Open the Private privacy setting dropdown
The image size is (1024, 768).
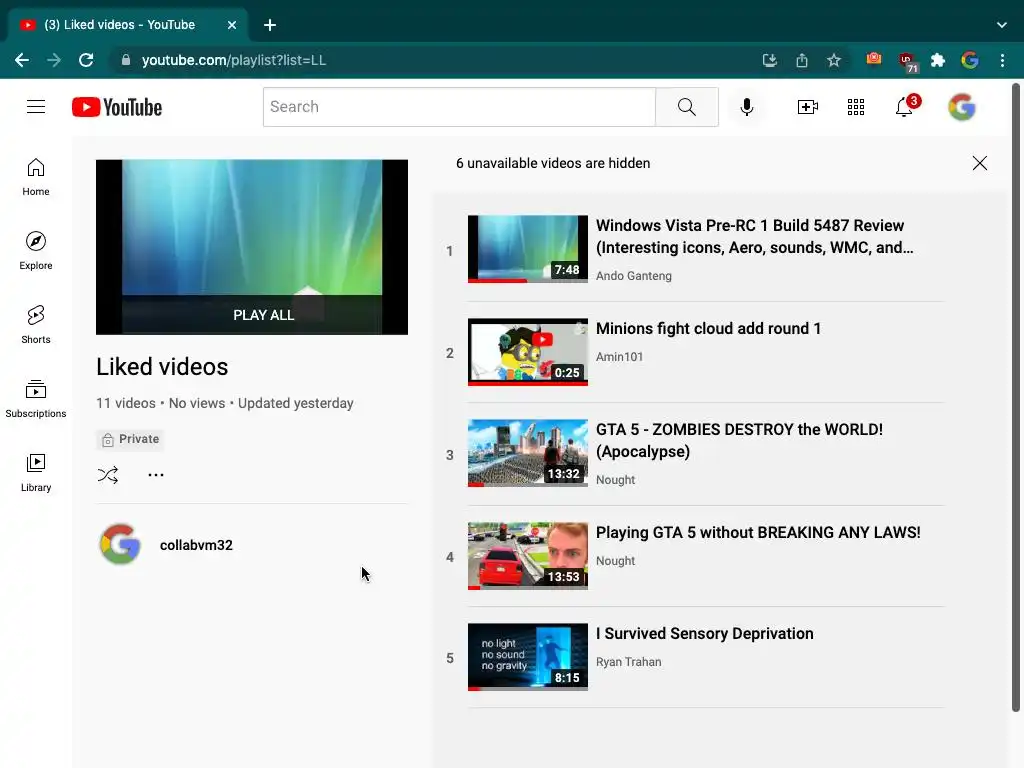[x=130, y=439]
